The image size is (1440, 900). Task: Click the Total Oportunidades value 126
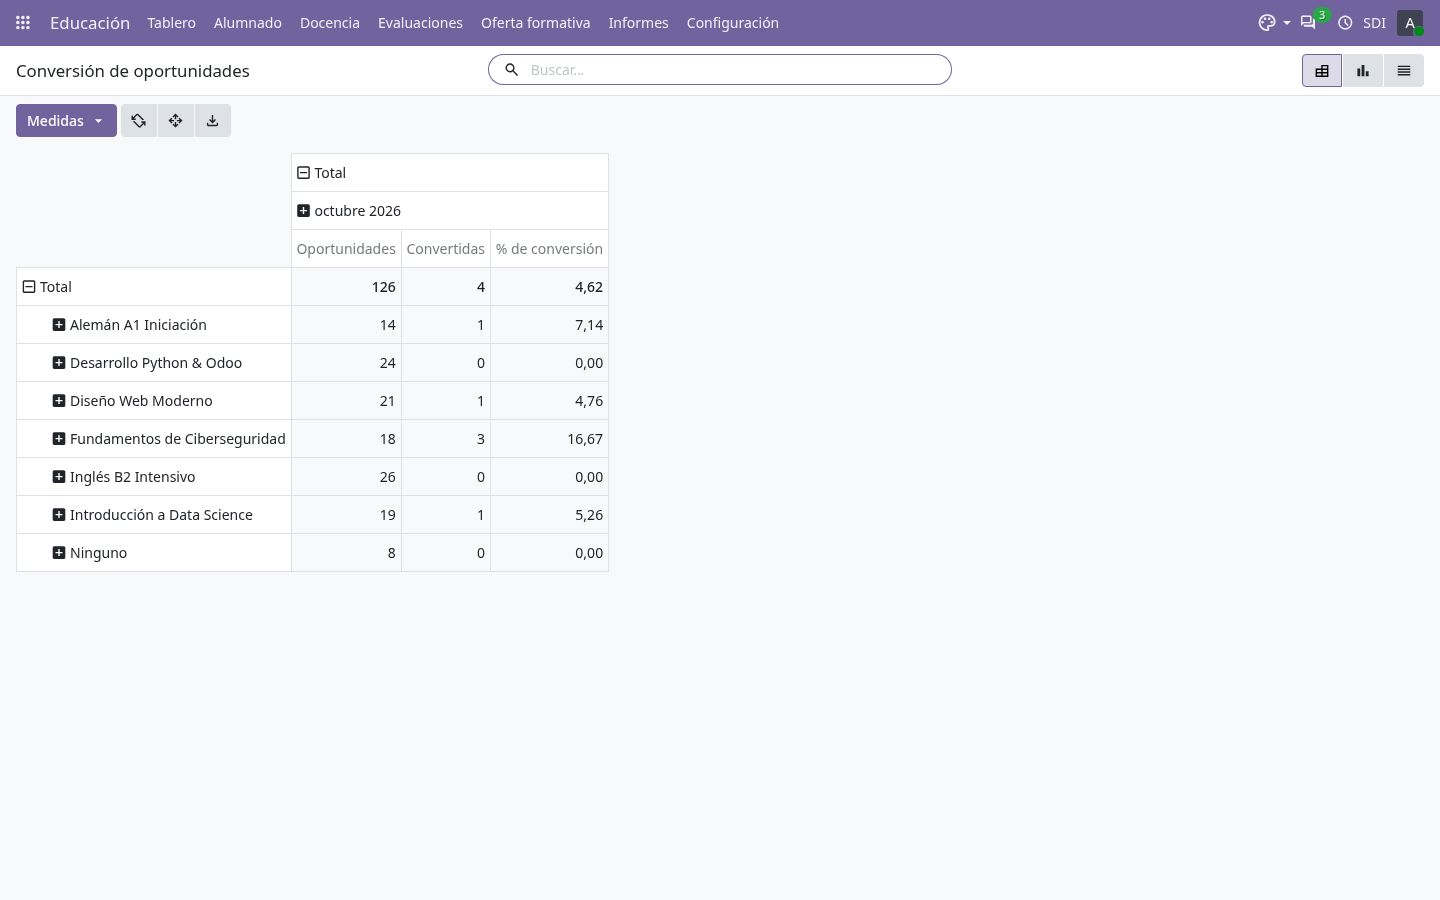[x=346, y=287]
